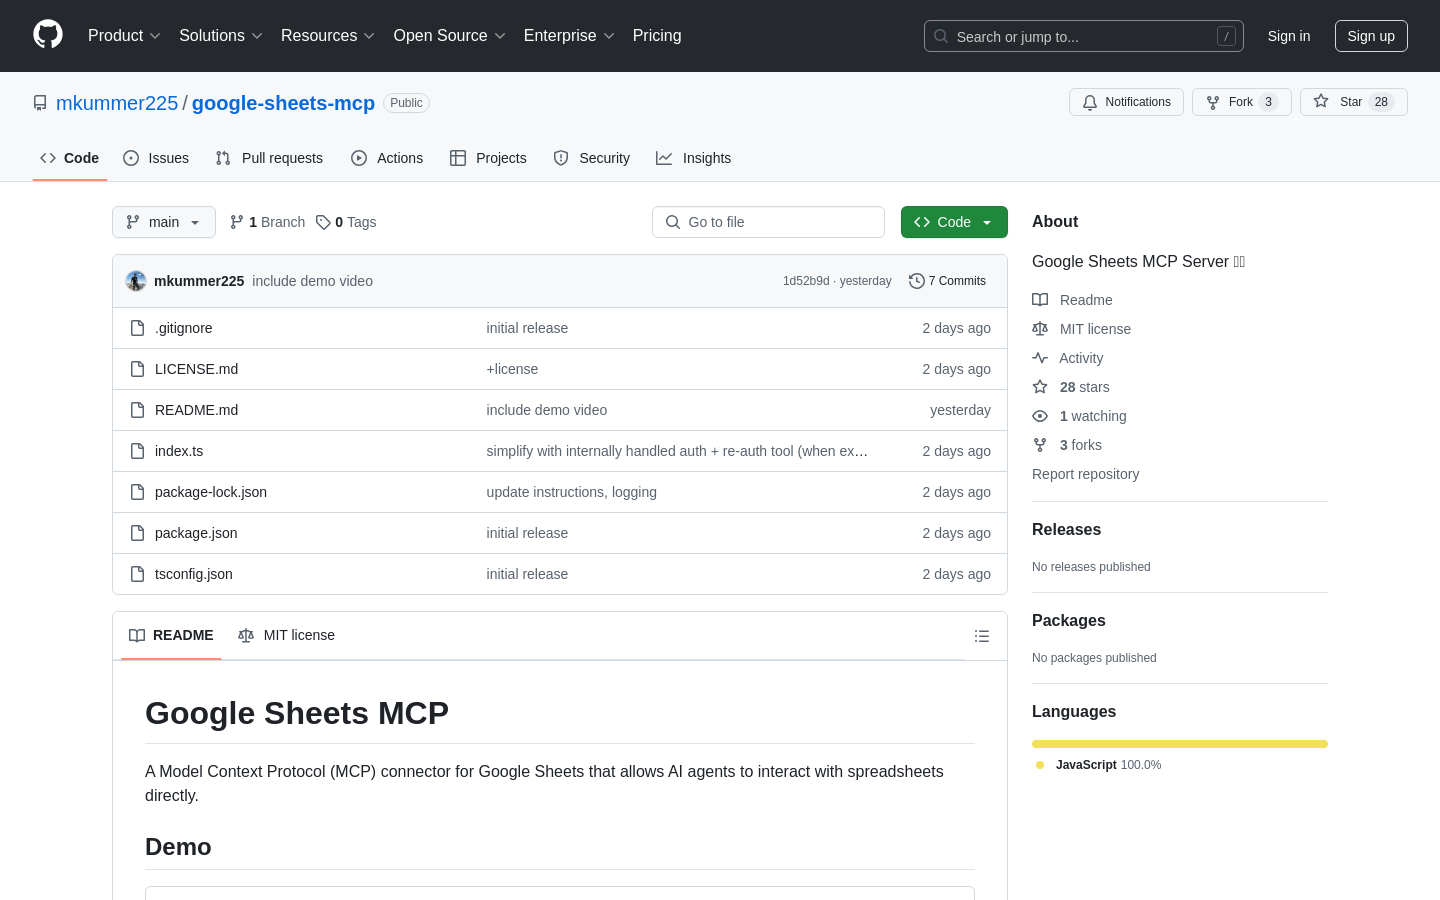Image resolution: width=1440 pixels, height=900 pixels.
Task: Expand the Open Source menu
Action: (x=449, y=35)
